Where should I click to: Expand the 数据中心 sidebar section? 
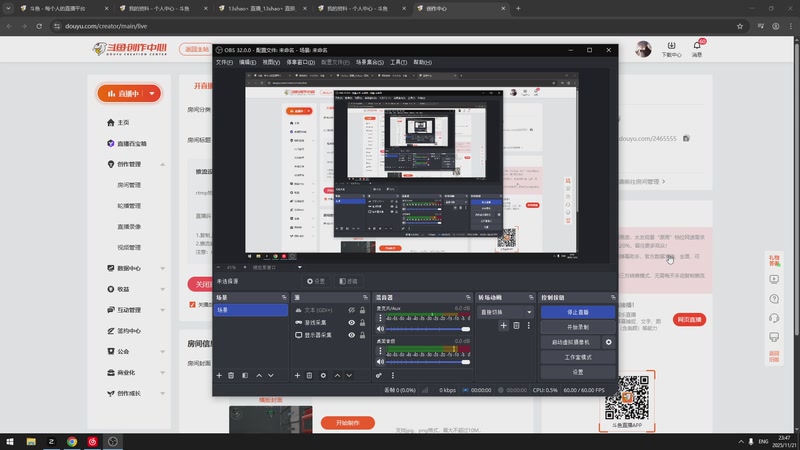pos(162,268)
